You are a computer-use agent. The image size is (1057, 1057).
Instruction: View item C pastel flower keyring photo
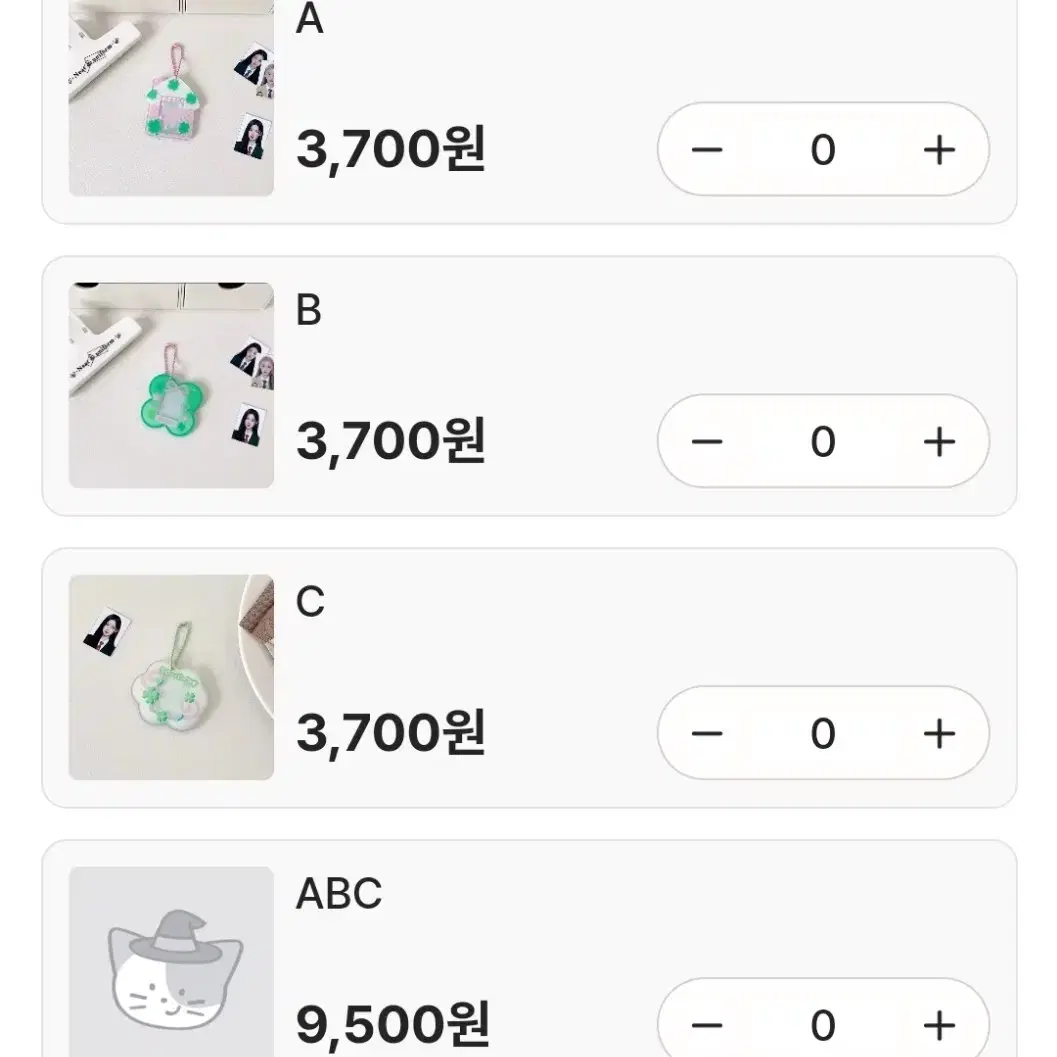click(x=171, y=677)
